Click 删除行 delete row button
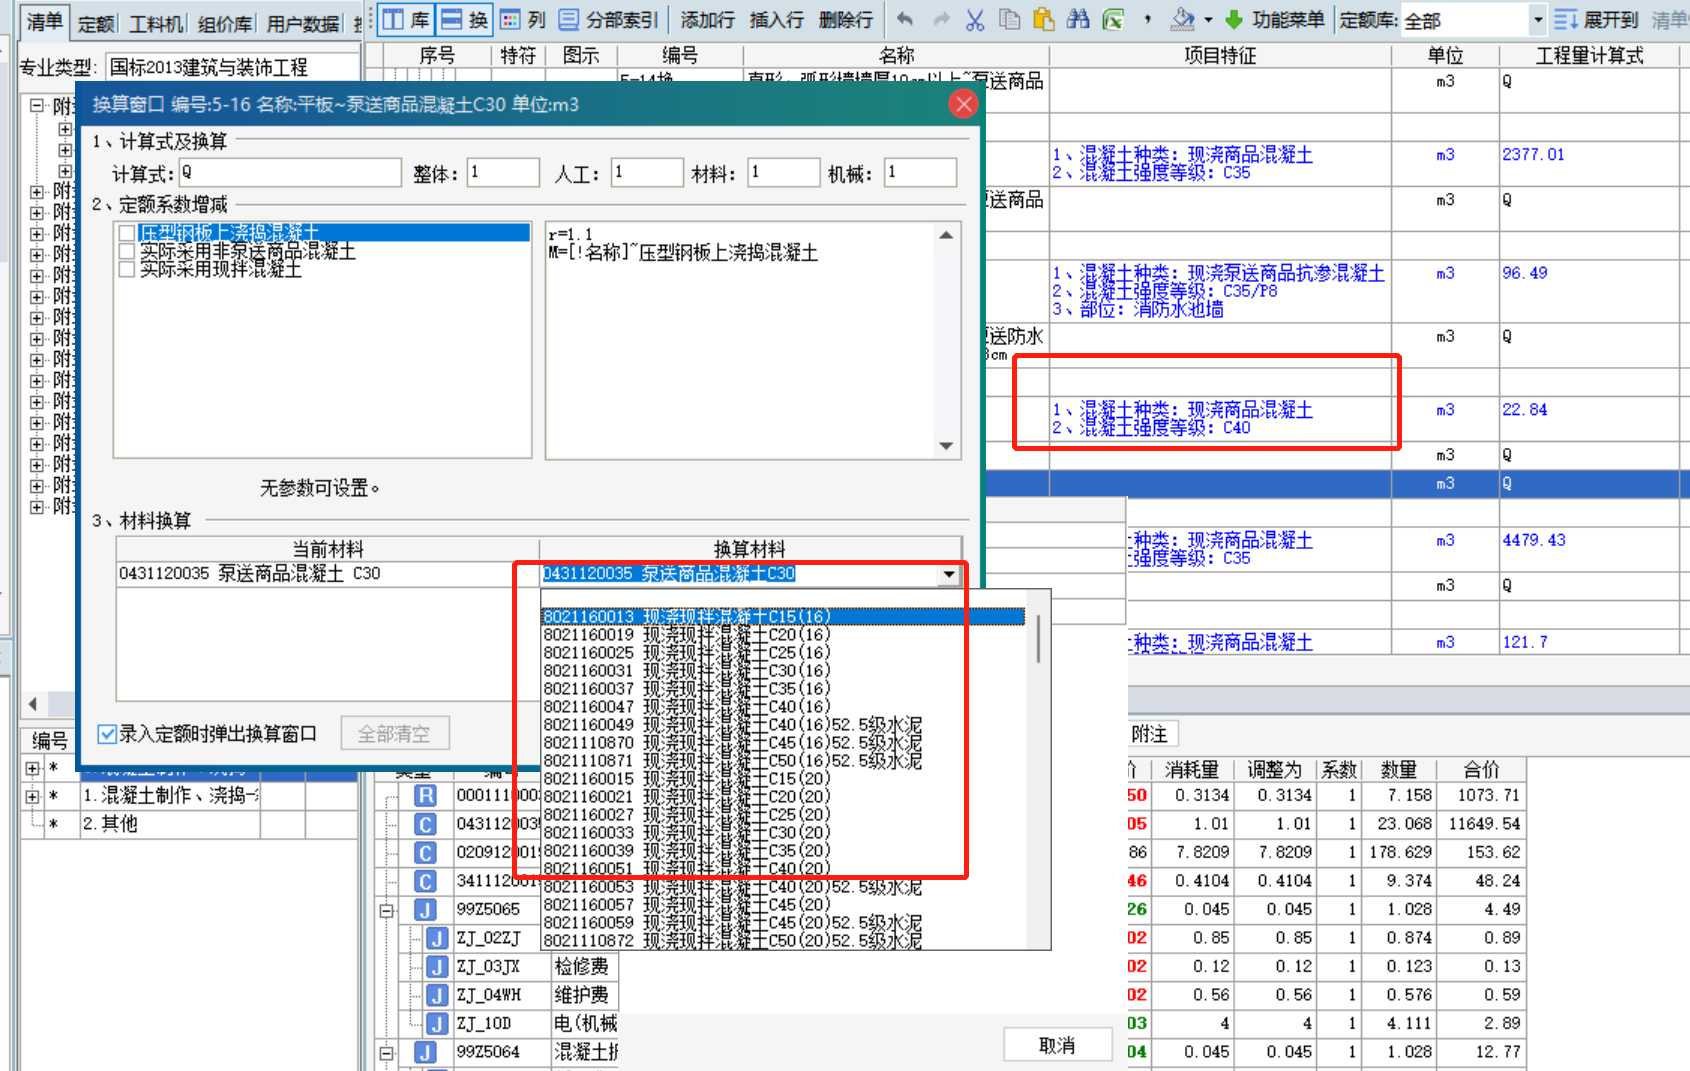 coord(845,20)
